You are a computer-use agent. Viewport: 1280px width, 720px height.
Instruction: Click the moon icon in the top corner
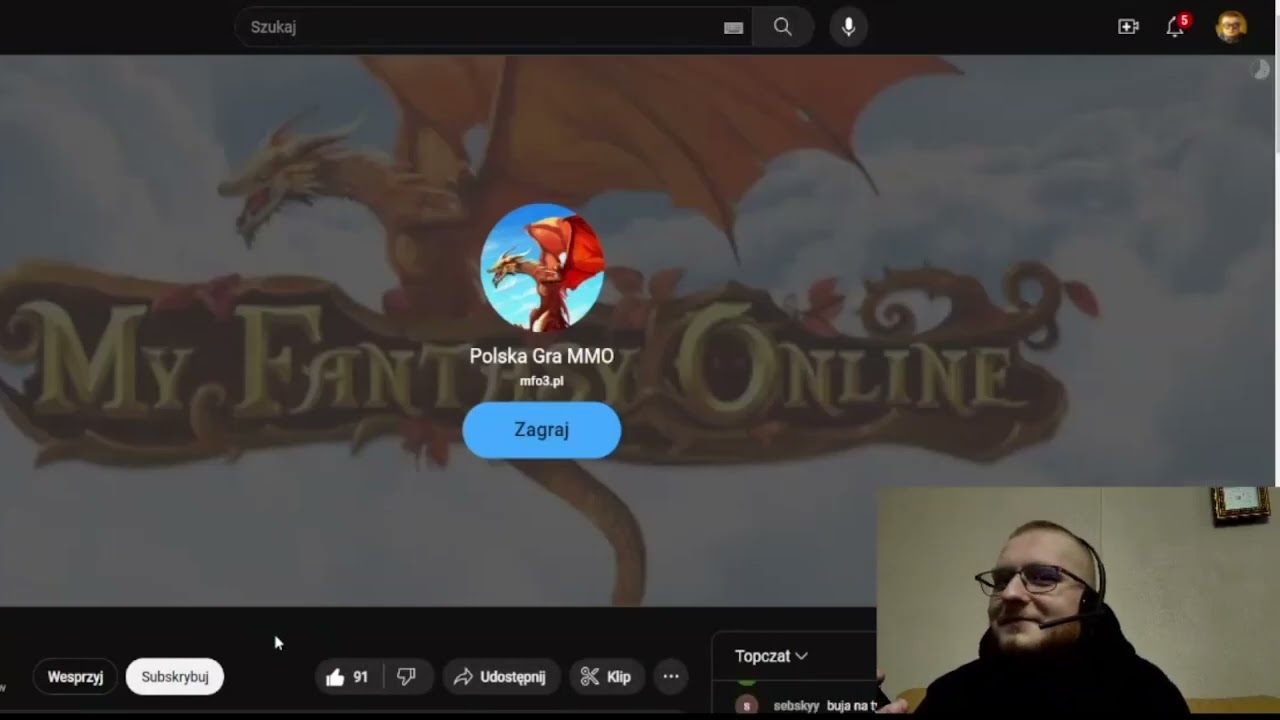click(x=1261, y=70)
